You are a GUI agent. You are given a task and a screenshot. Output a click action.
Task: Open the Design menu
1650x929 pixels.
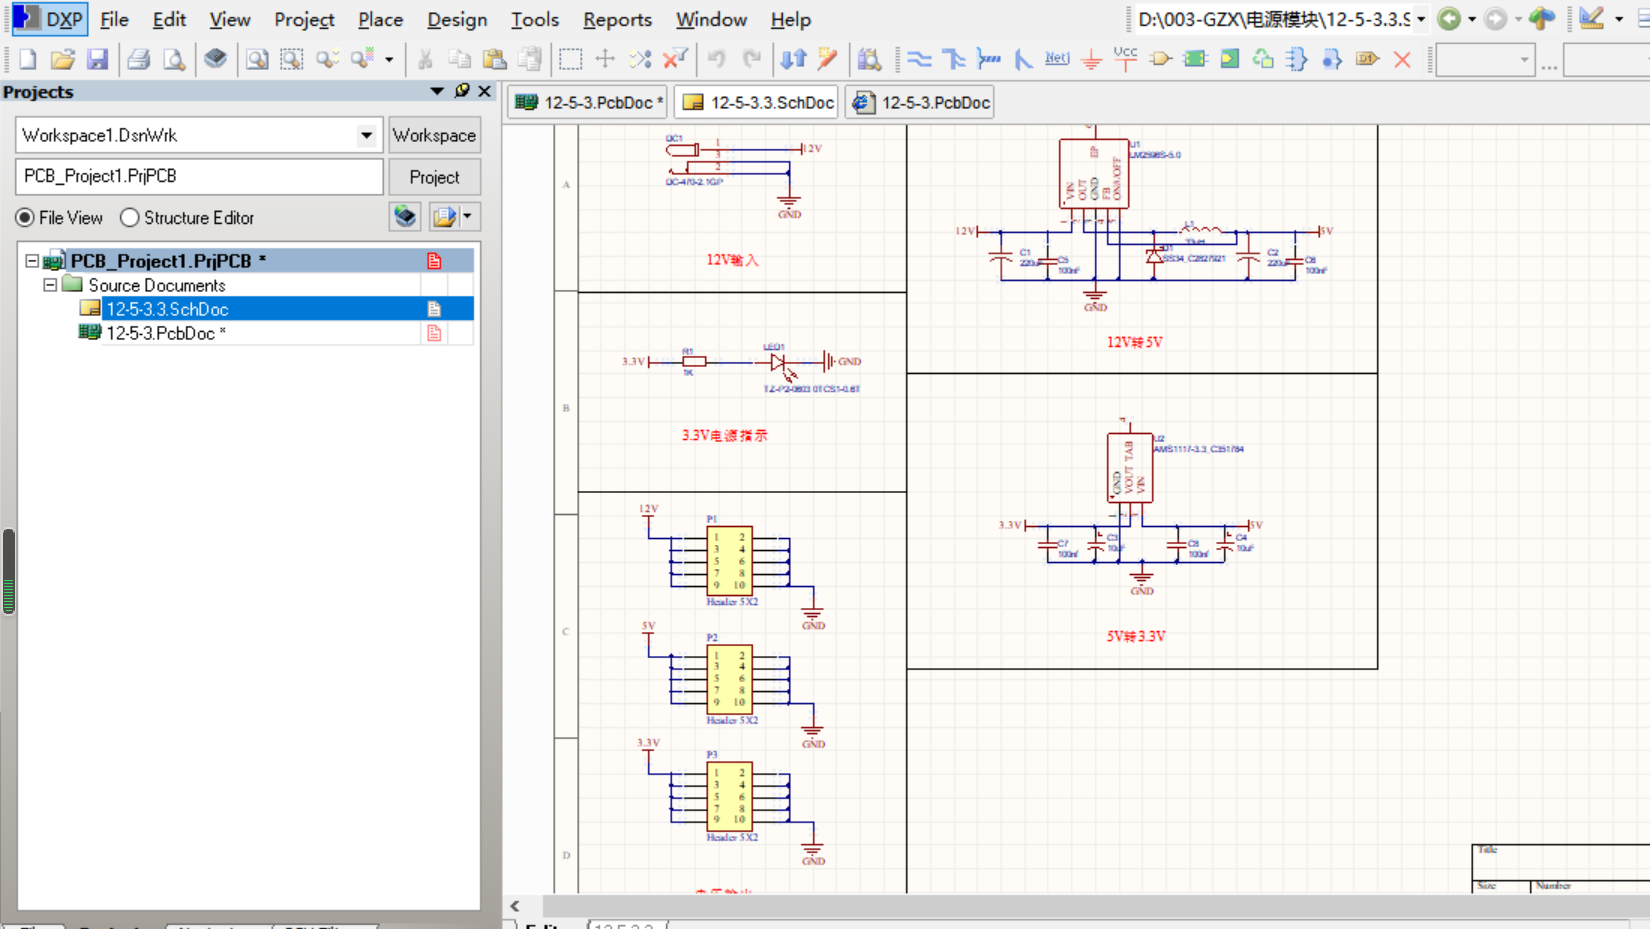click(457, 19)
